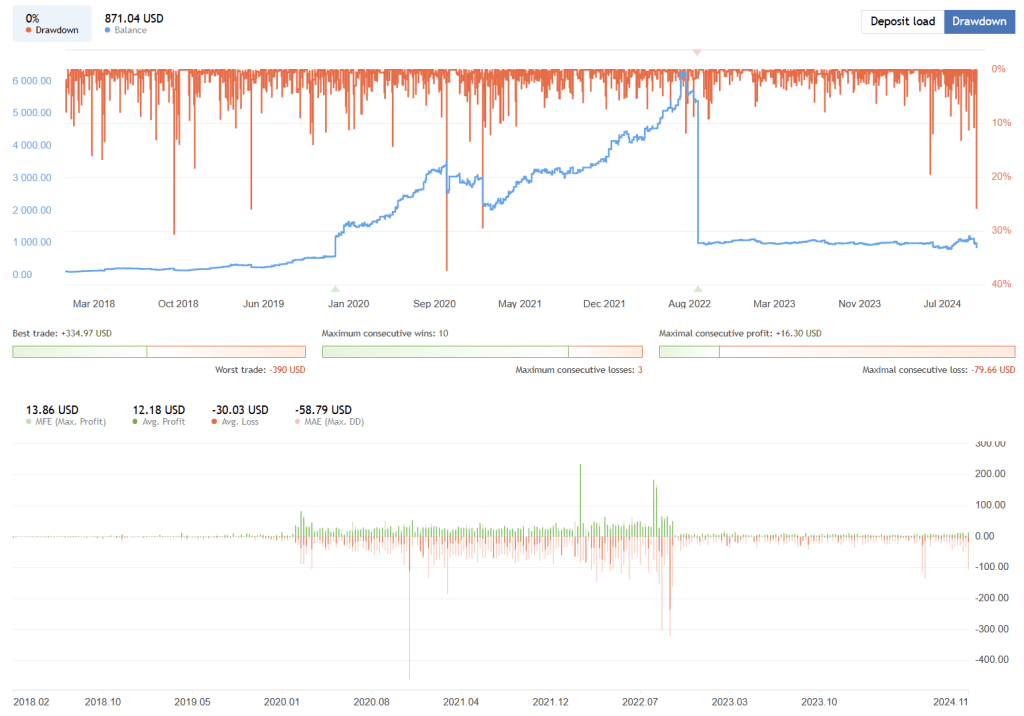
Task: Click the Worst trade red bar segment
Action: tap(226, 351)
